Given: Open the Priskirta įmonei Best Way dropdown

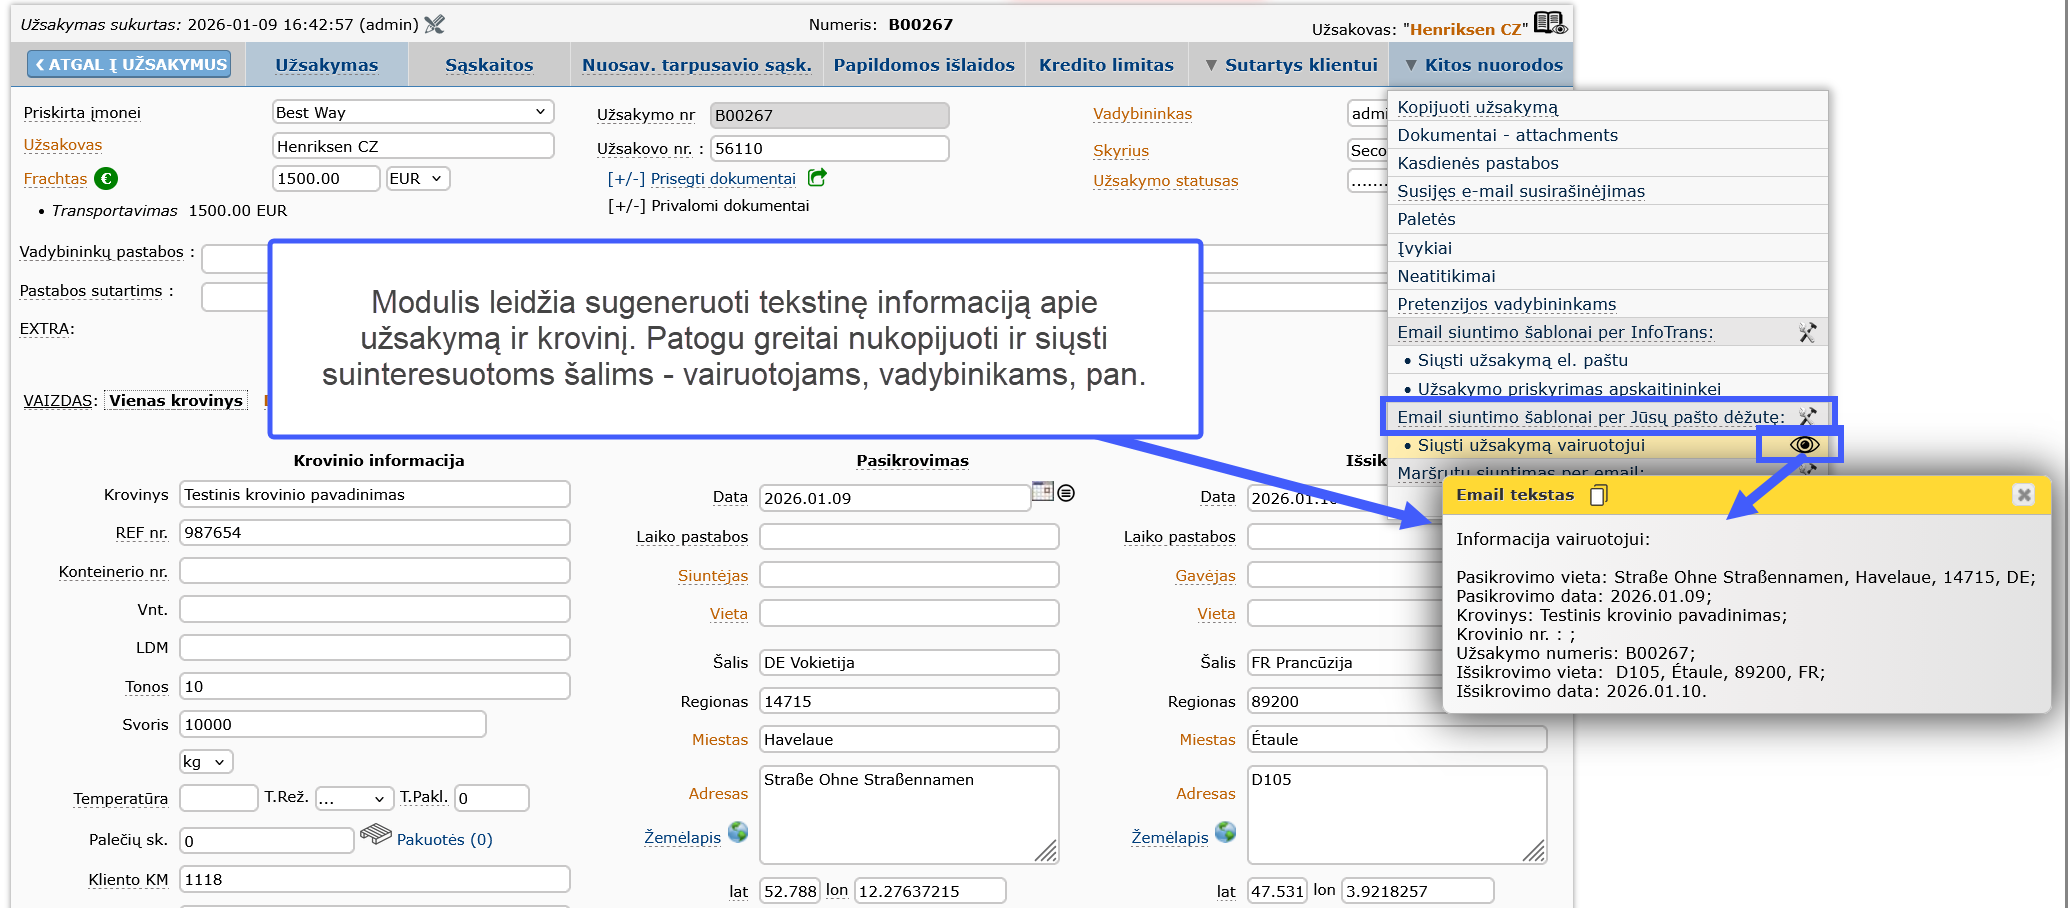Looking at the screenshot, I should tap(413, 112).
